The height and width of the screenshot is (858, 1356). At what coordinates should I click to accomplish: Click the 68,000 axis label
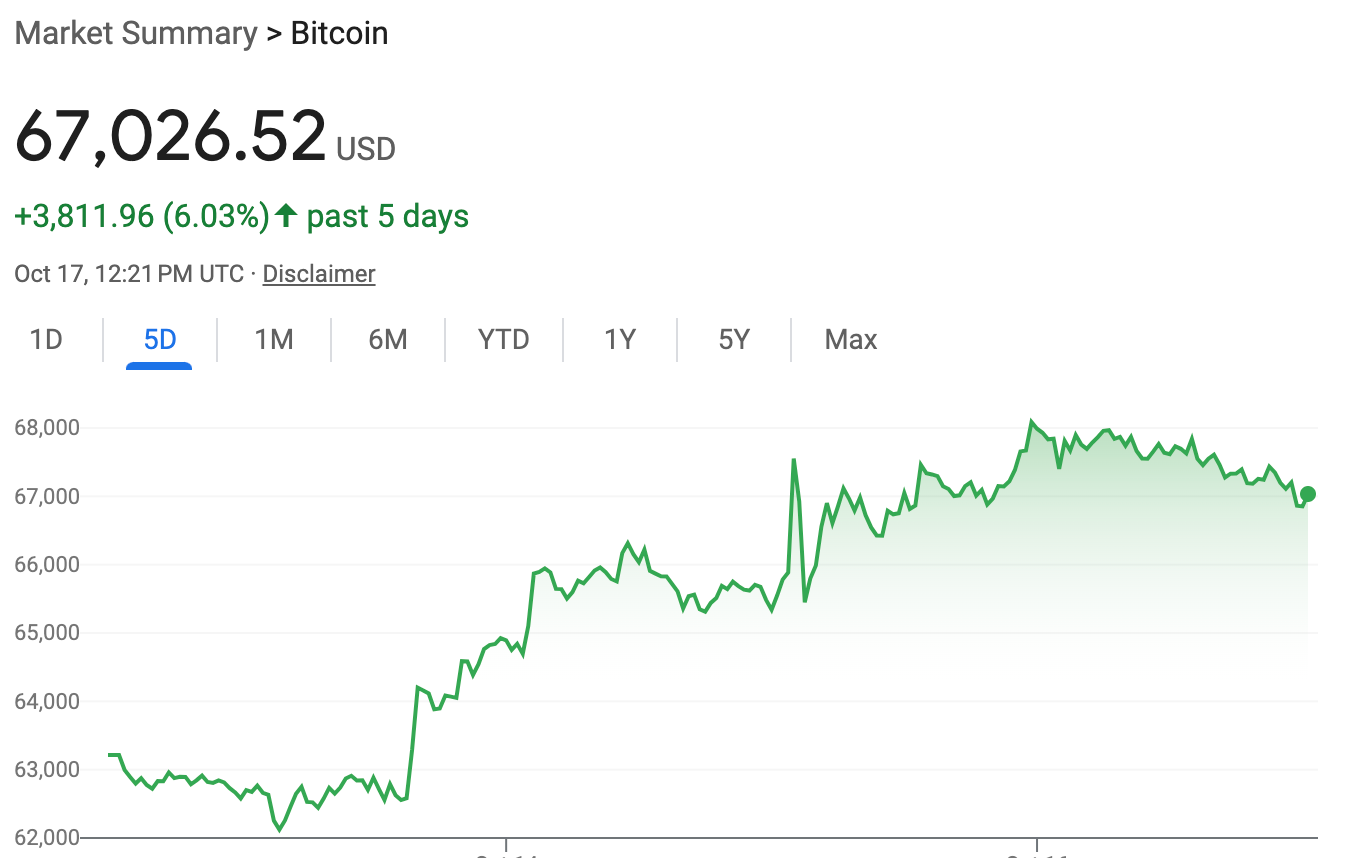(48, 426)
